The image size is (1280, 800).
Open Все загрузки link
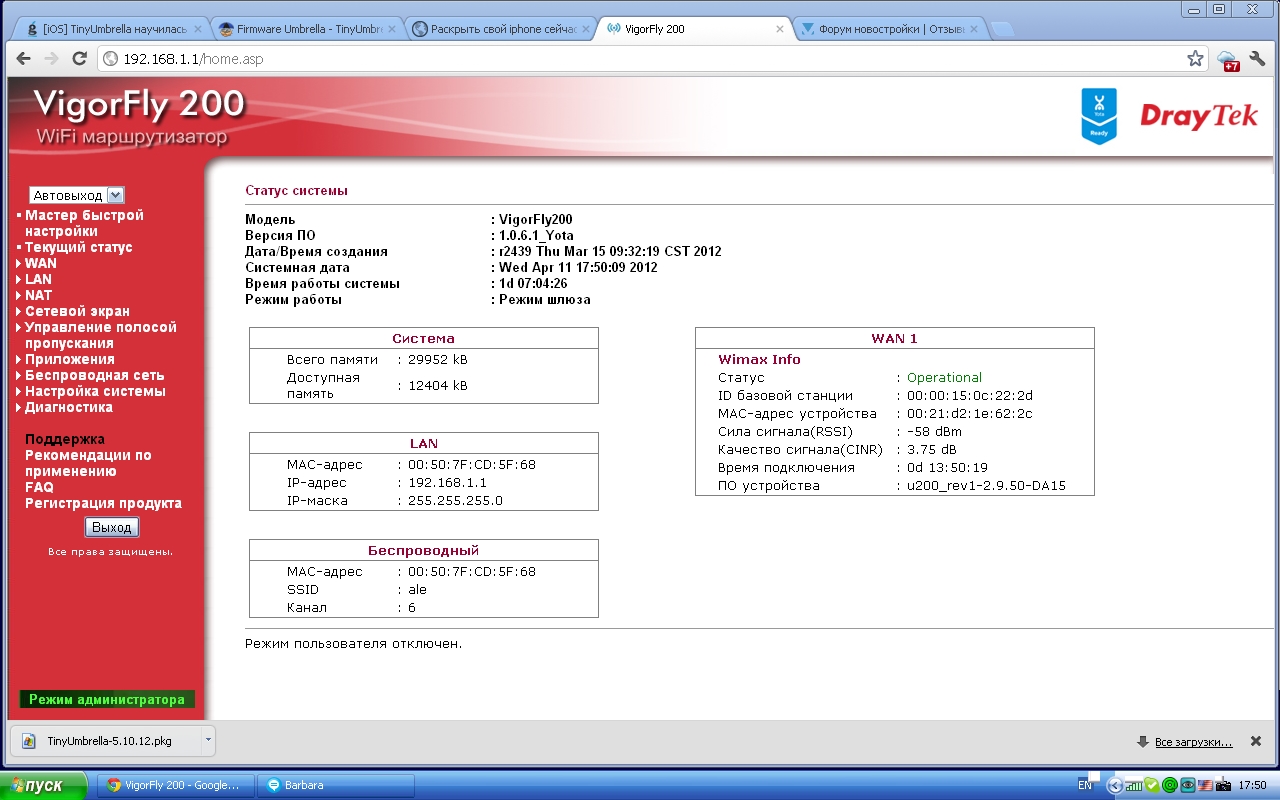click(1193, 742)
